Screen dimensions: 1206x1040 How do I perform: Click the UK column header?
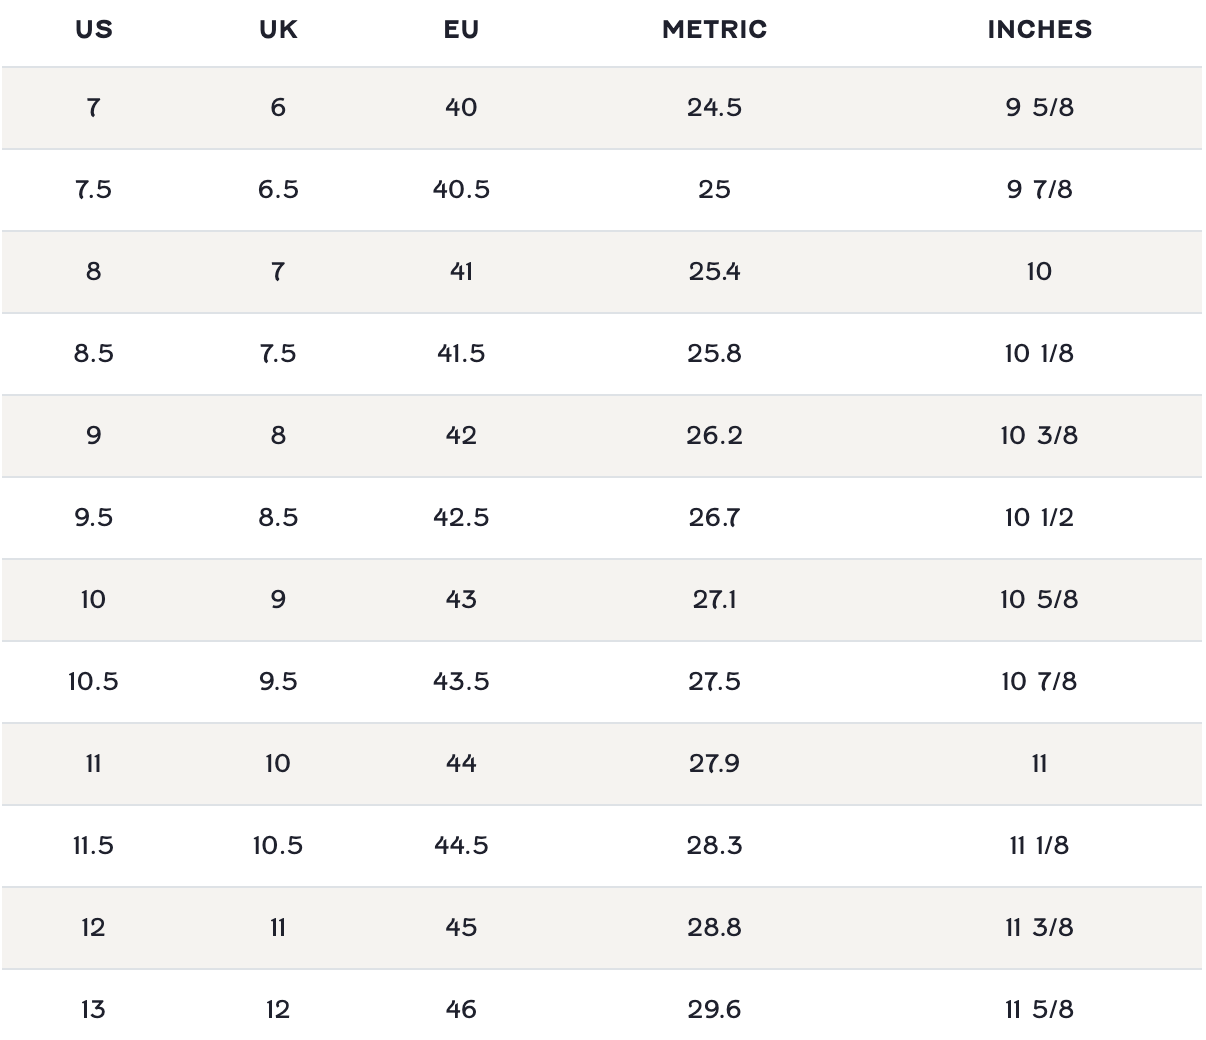coord(278,29)
